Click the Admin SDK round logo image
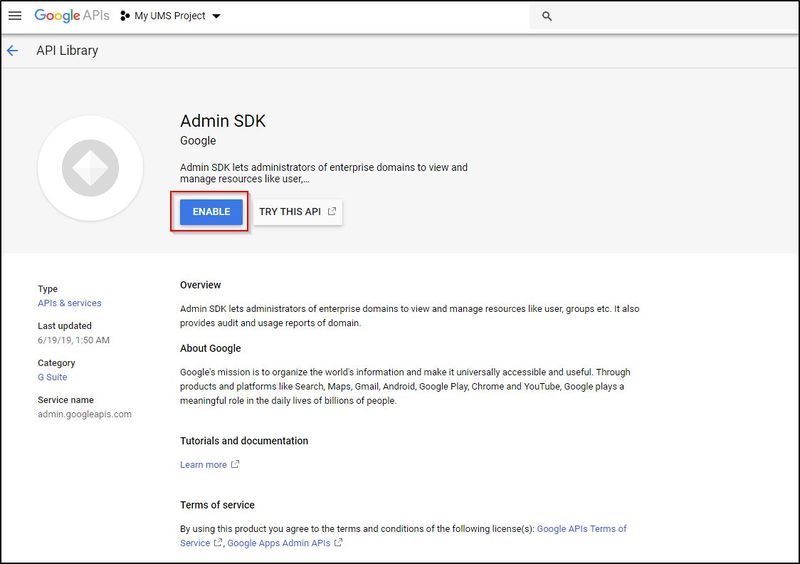 pyautogui.click(x=91, y=168)
